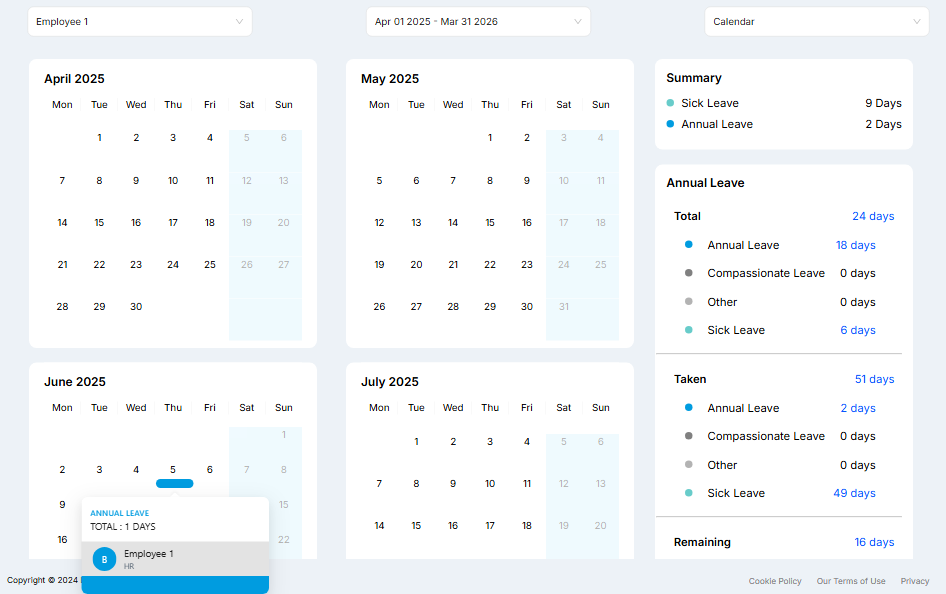The image size is (946, 594).
Task: Open Our Terms of Use link
Action: point(850,581)
